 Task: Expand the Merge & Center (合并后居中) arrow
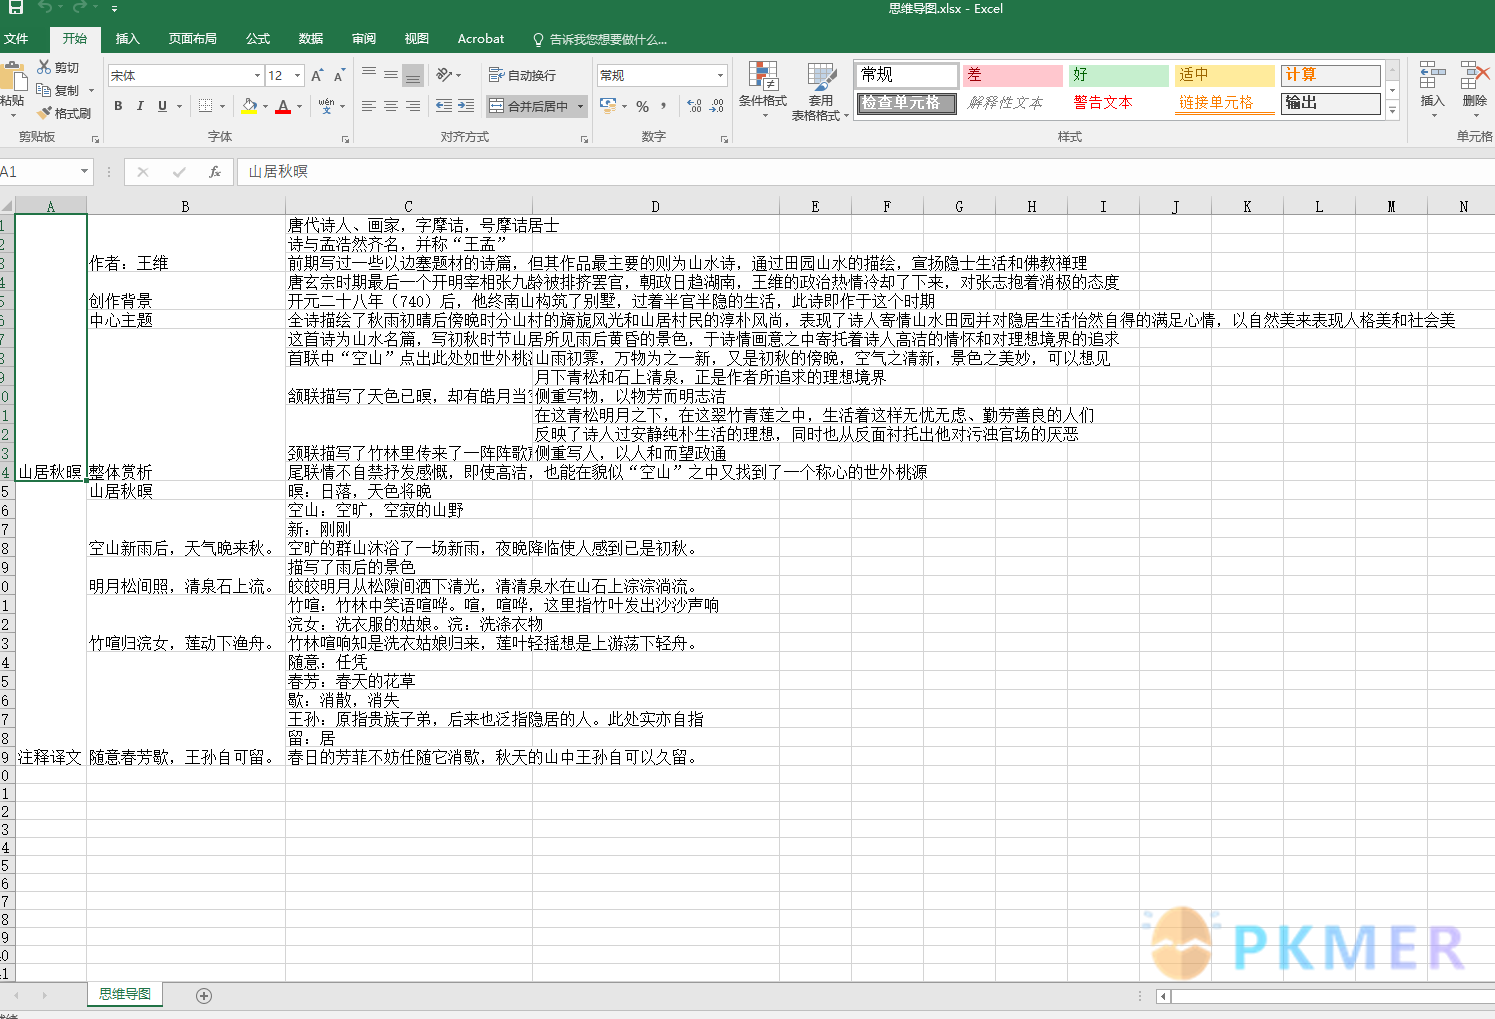(x=581, y=106)
